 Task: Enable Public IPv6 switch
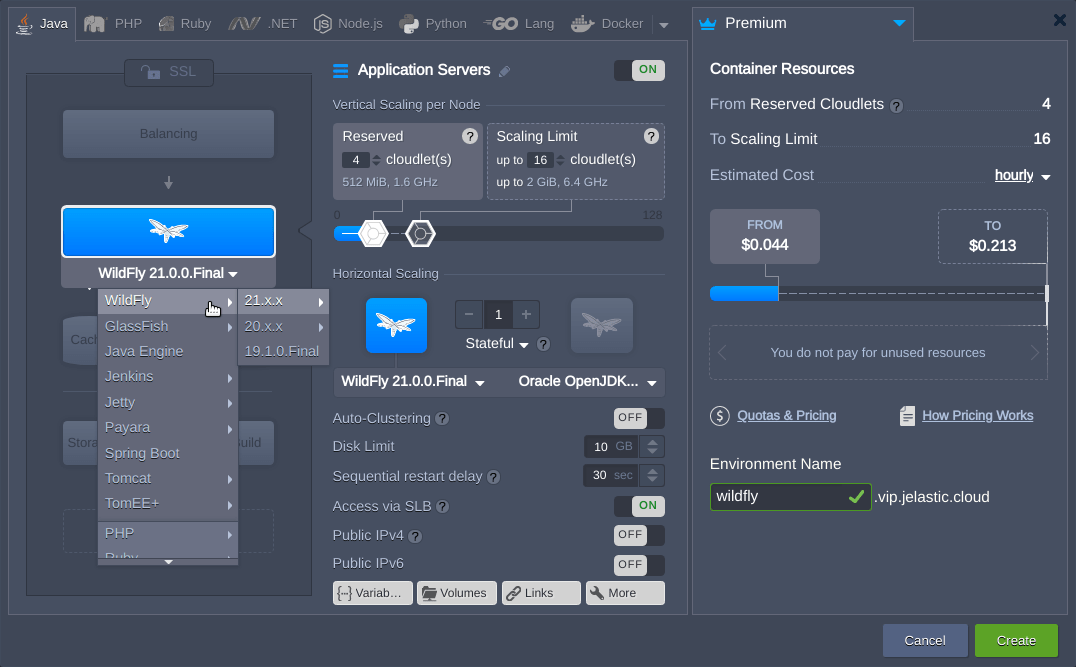(639, 565)
